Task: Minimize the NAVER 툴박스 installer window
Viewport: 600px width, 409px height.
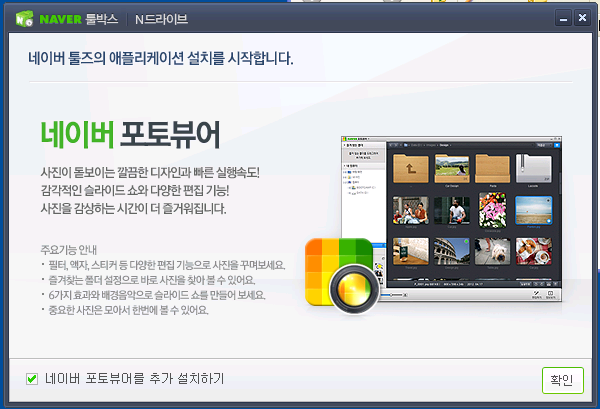Action: point(563,18)
